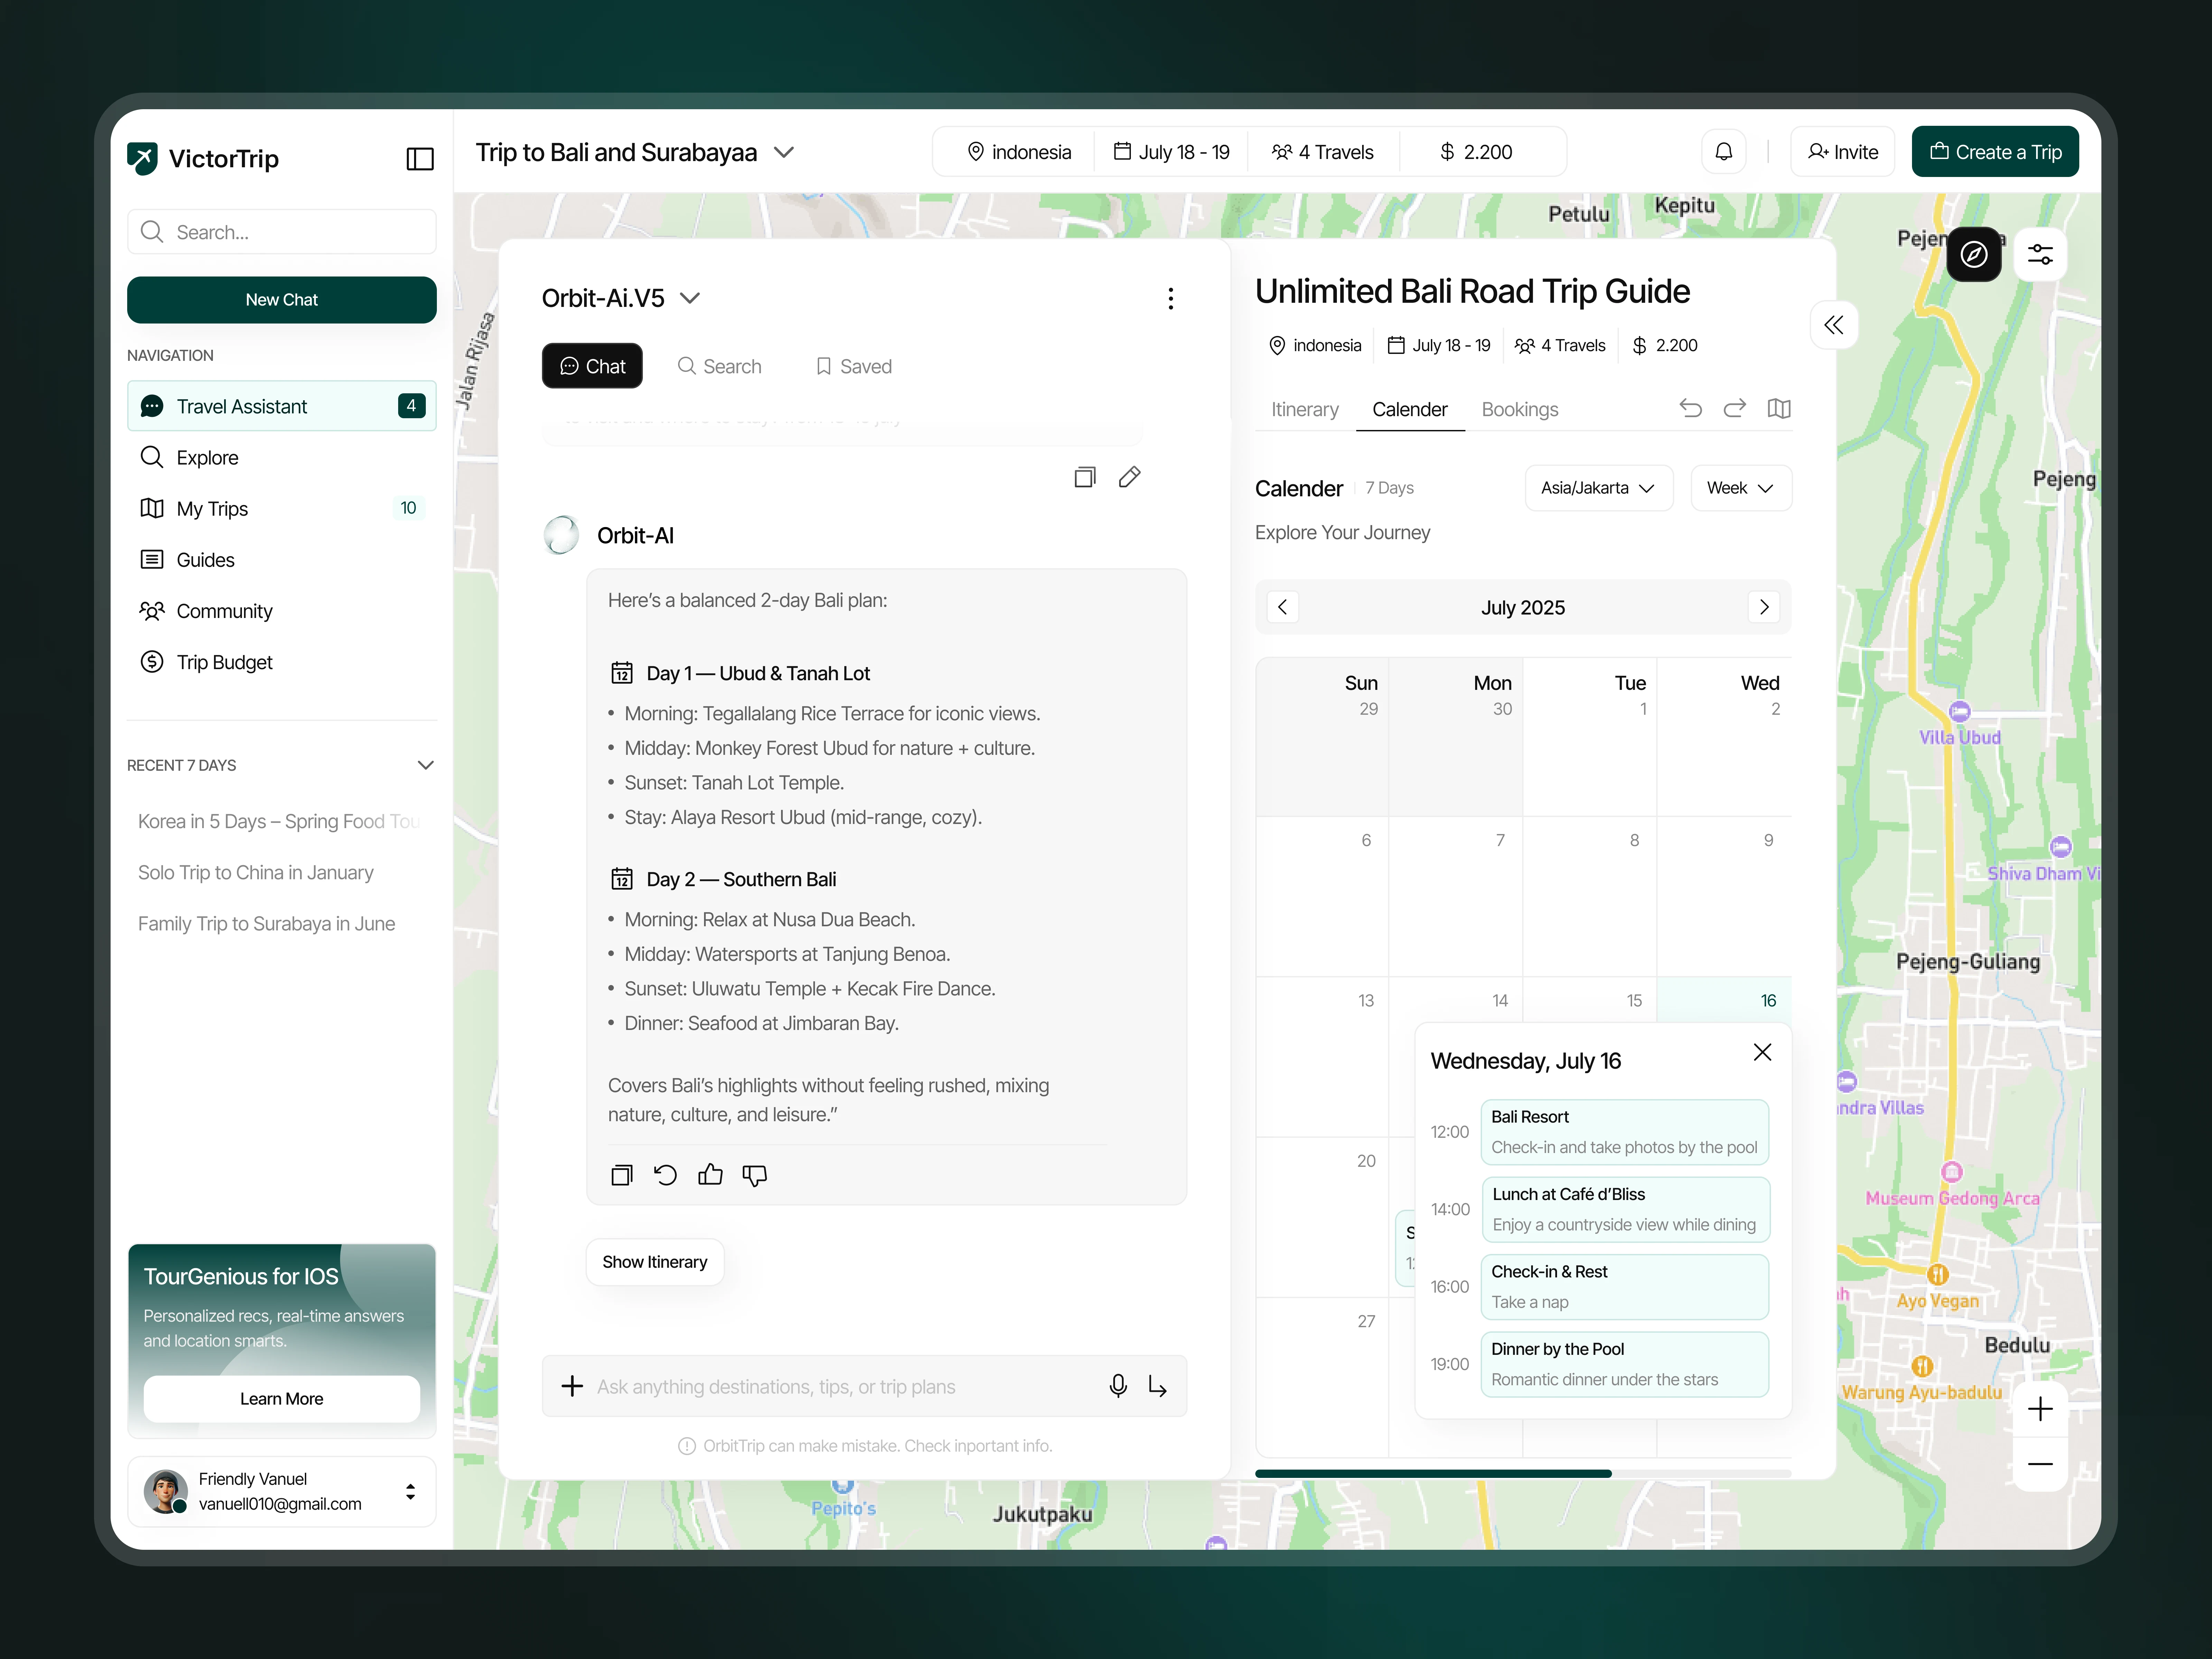
Task: Open the Orbit-Ai.V5 model dropdown
Action: (690, 298)
